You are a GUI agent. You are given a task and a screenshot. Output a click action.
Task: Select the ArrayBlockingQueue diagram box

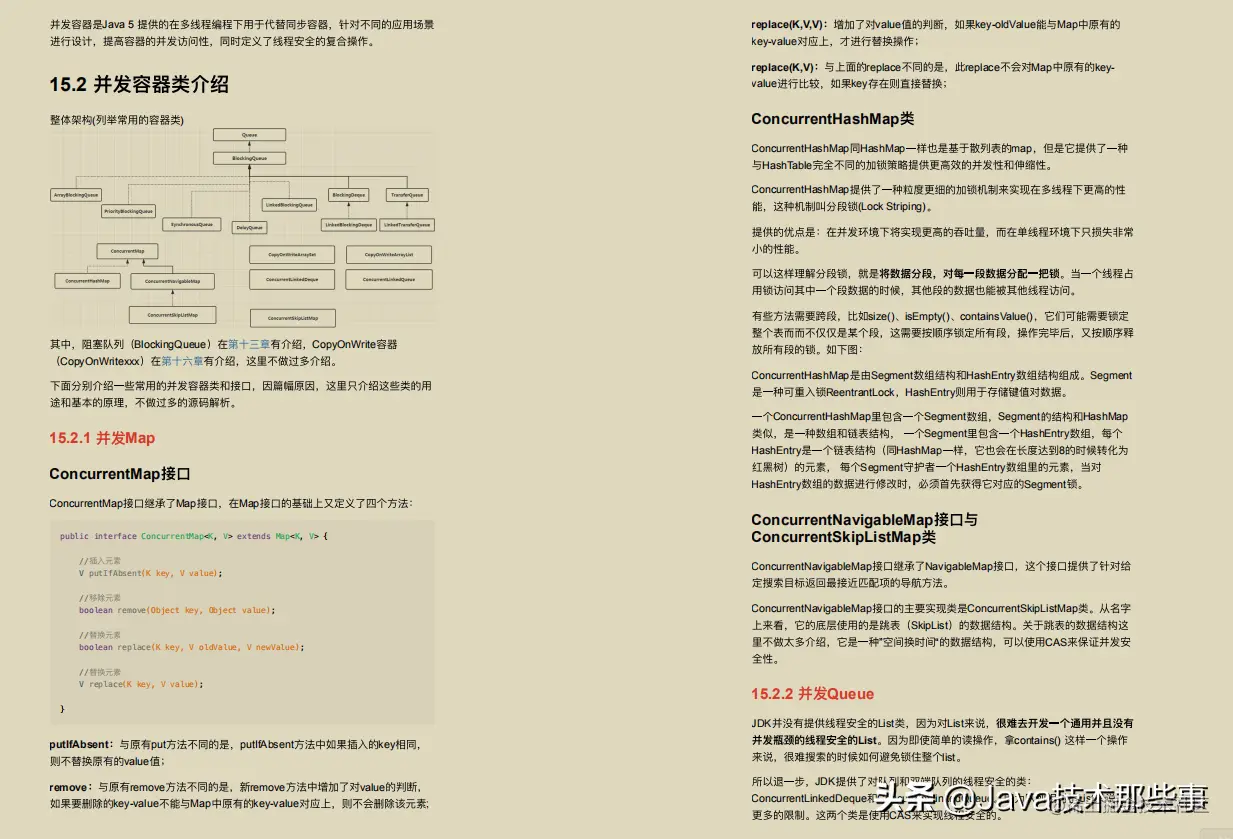coord(76,195)
